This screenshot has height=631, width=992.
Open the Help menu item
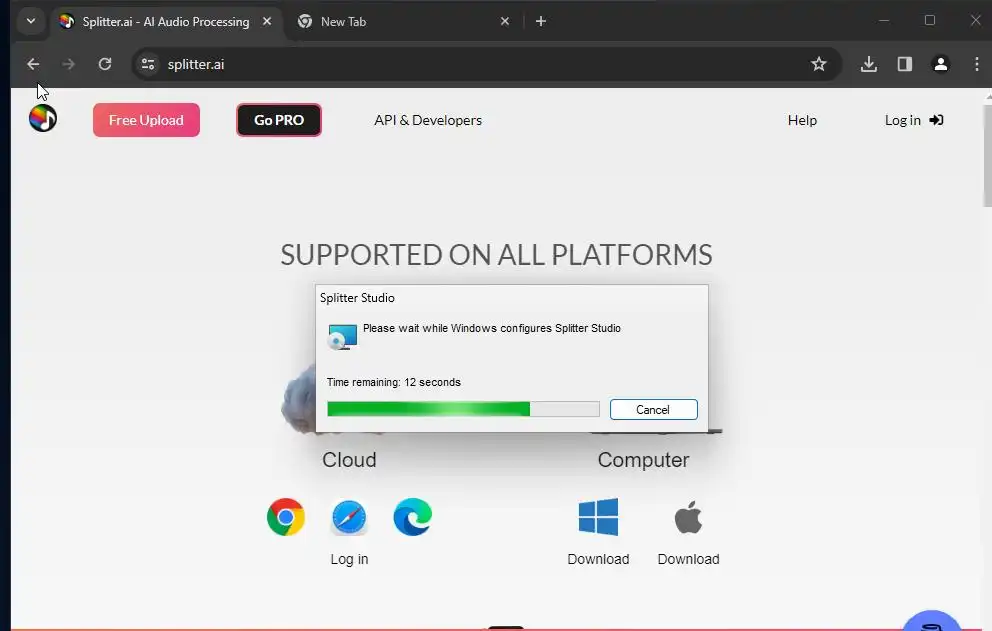click(x=802, y=120)
